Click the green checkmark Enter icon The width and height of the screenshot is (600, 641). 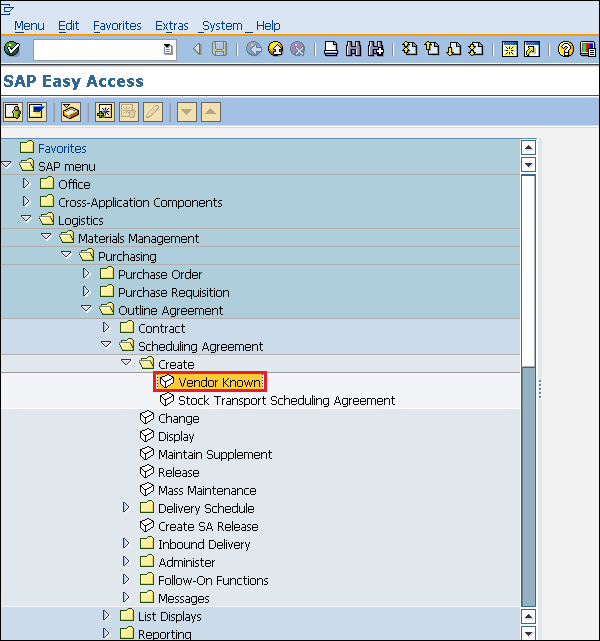click(12, 49)
